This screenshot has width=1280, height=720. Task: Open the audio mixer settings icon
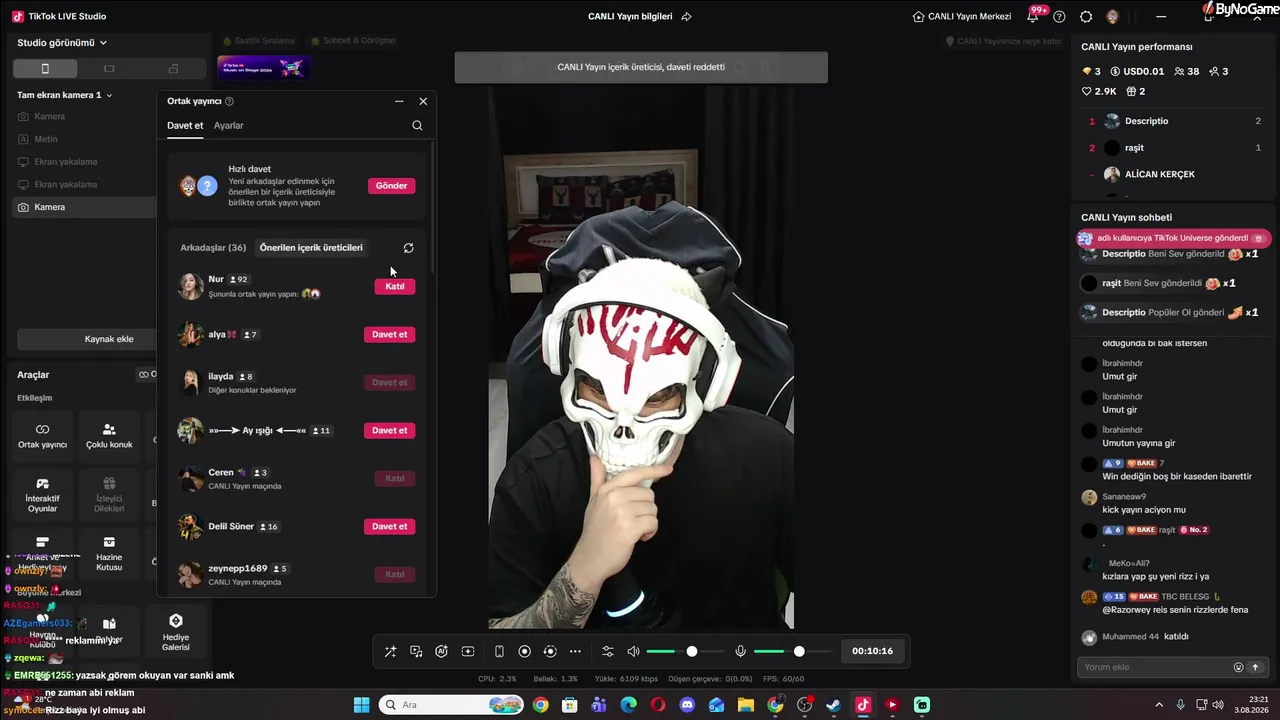coord(607,652)
